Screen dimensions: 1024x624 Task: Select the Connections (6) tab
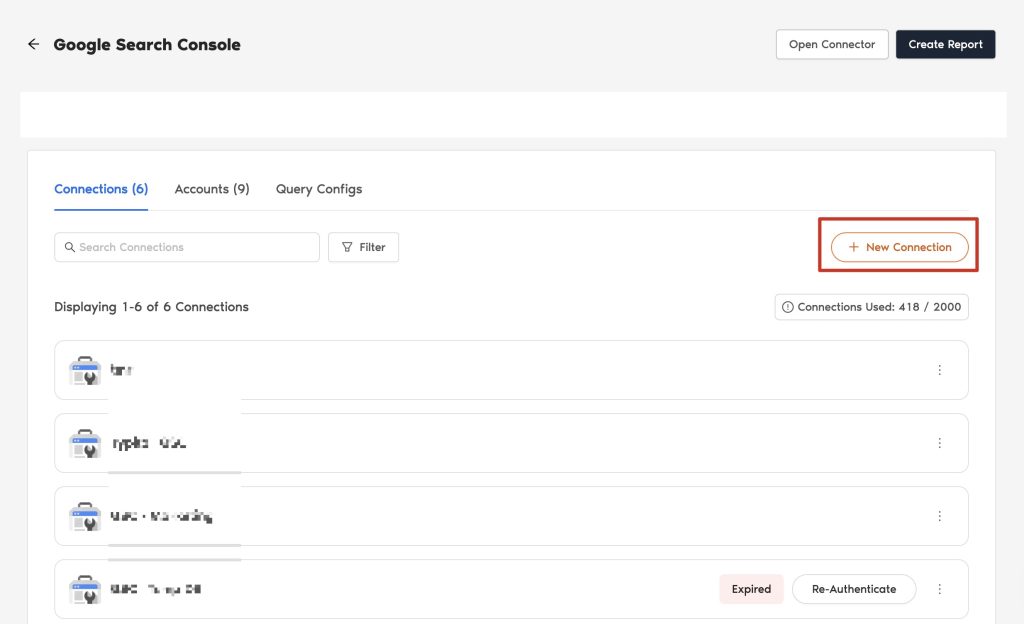coord(101,189)
